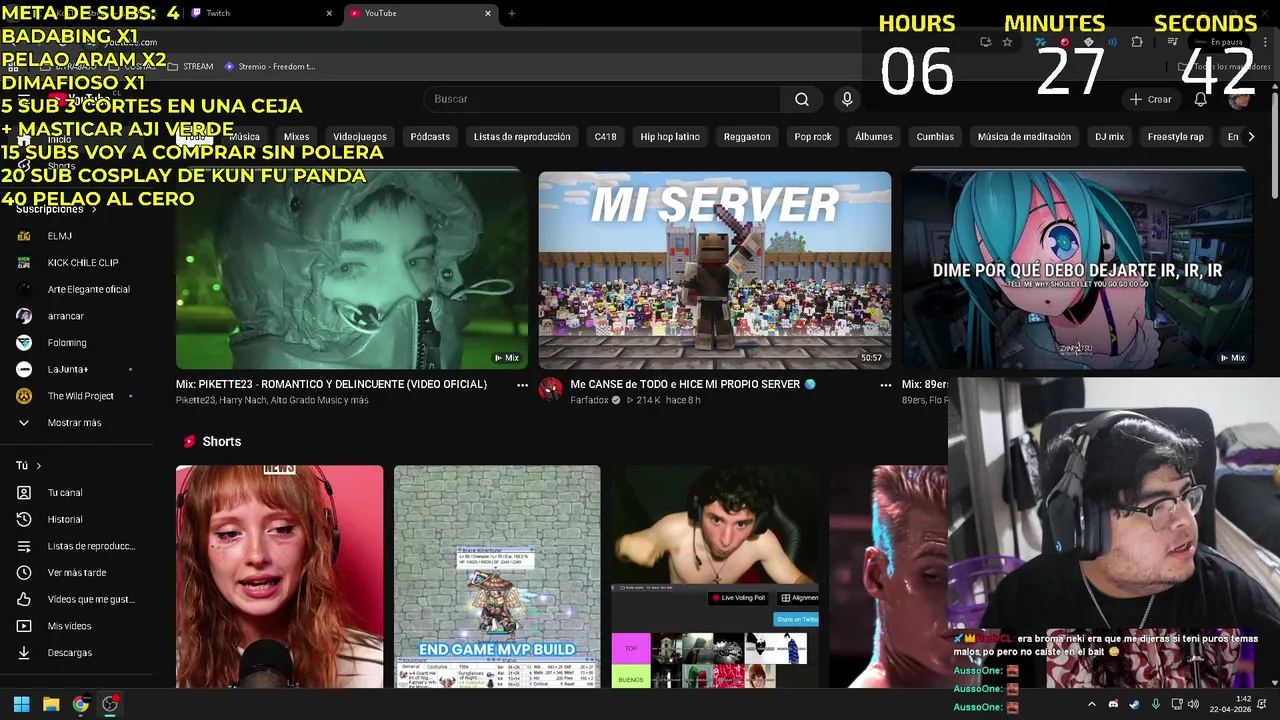Bookmark this page with the star icon
This screenshot has height=720, width=1280.
tap(1007, 42)
